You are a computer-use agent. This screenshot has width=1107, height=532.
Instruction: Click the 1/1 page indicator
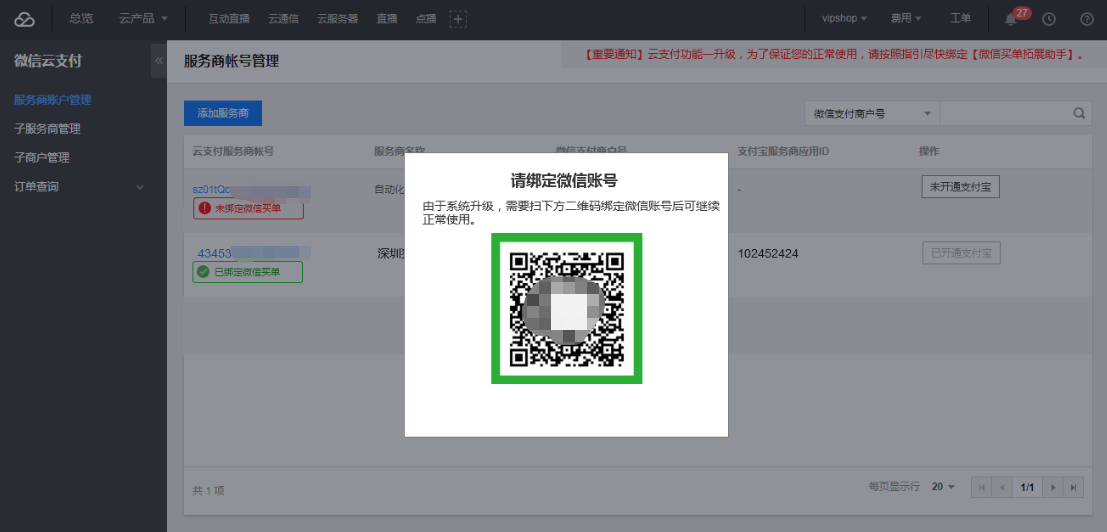pyautogui.click(x=1027, y=487)
